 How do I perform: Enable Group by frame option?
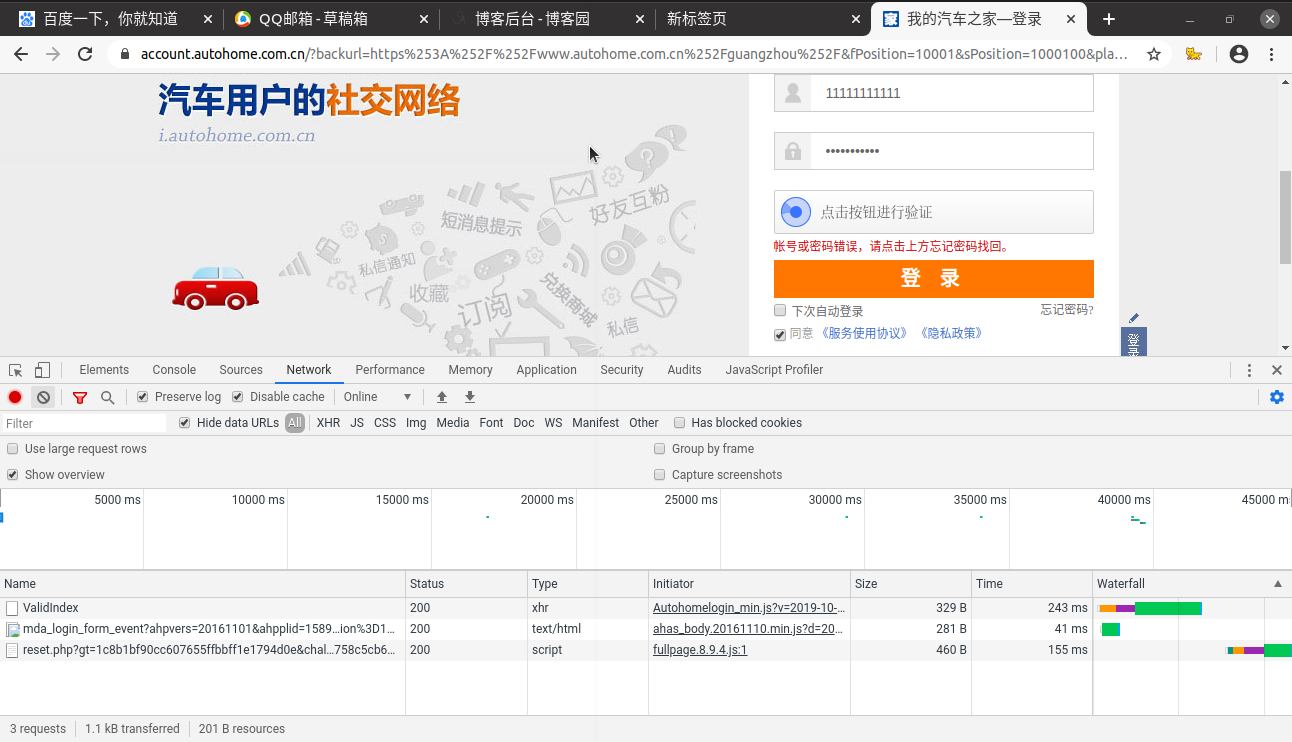click(x=660, y=449)
